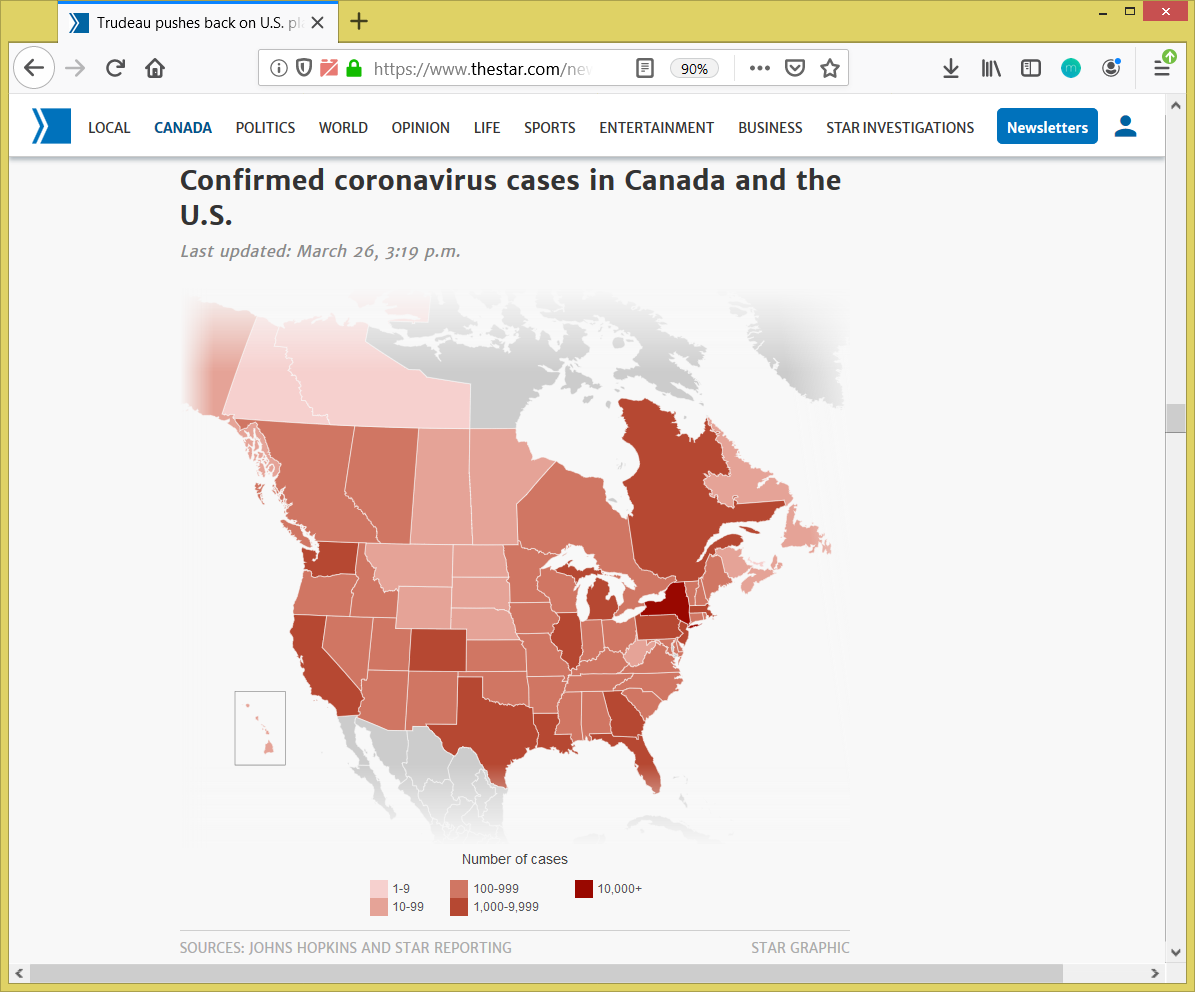Save the page to Pocket
The image size is (1195, 992).
point(794,68)
